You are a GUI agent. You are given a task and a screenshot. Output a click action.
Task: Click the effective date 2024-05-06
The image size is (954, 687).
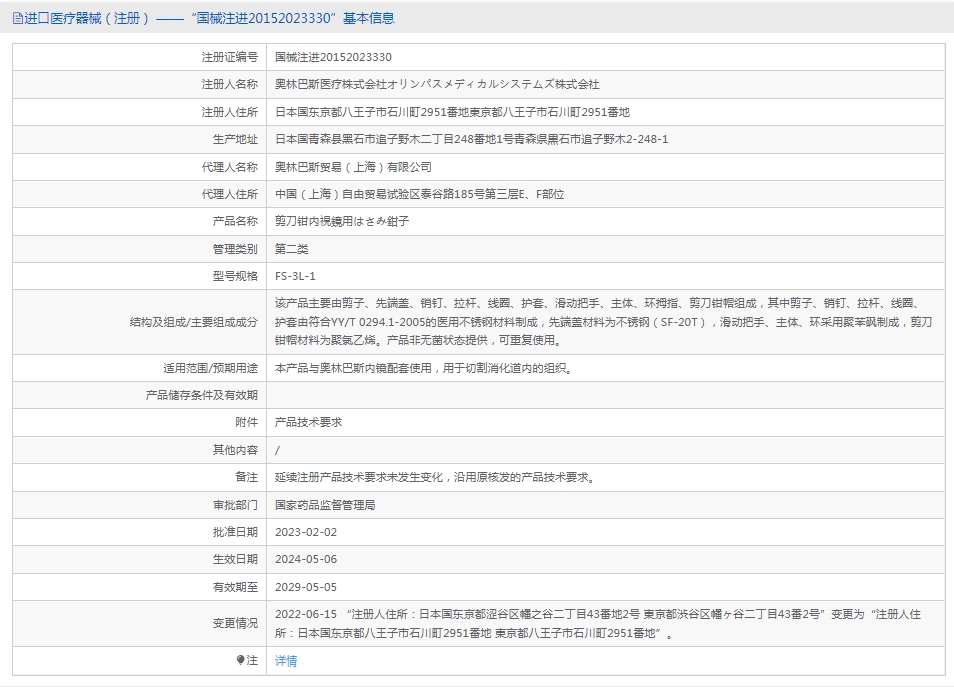click(306, 559)
